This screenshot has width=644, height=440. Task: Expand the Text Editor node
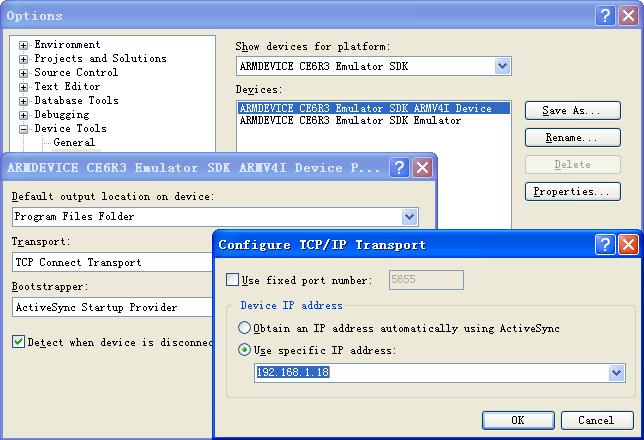pos(23,87)
